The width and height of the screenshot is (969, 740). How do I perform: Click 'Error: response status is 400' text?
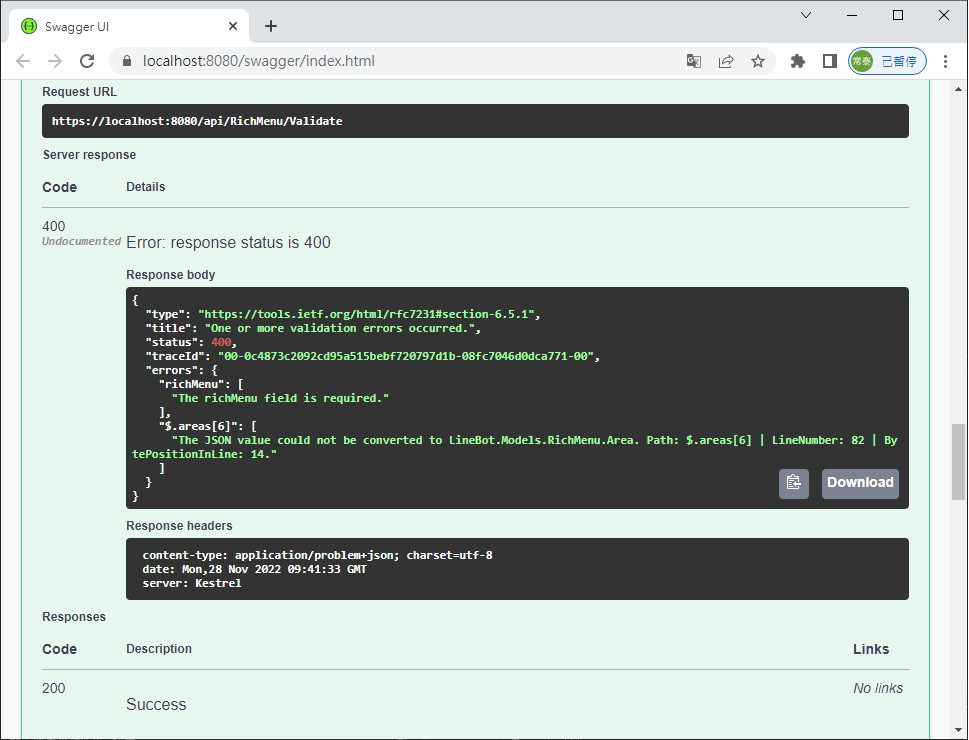coord(228,242)
